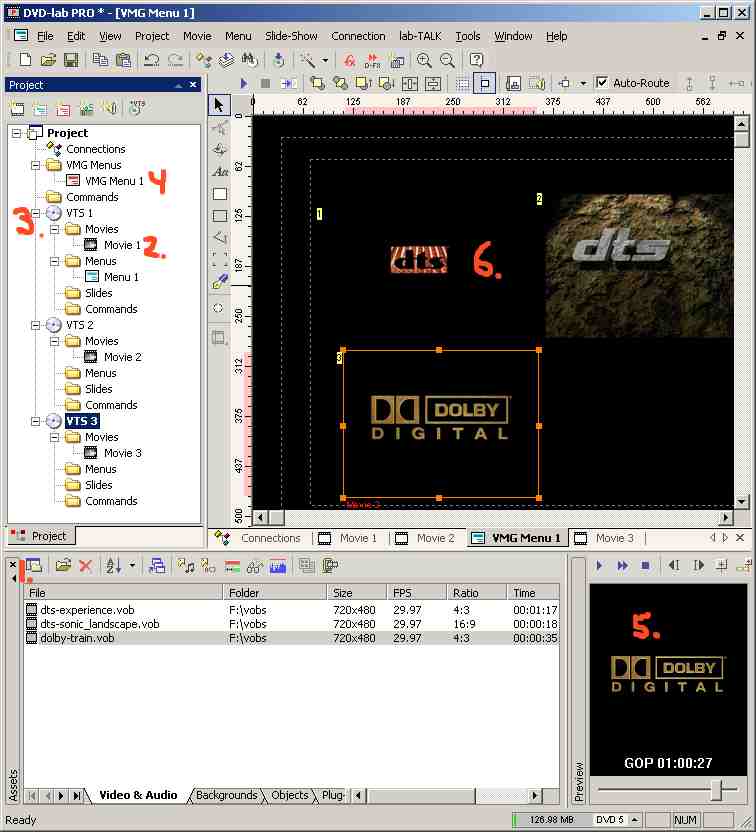The image size is (756, 832).
Task: Select dts-sonic_landscape.vob in asset list
Action: point(100,624)
